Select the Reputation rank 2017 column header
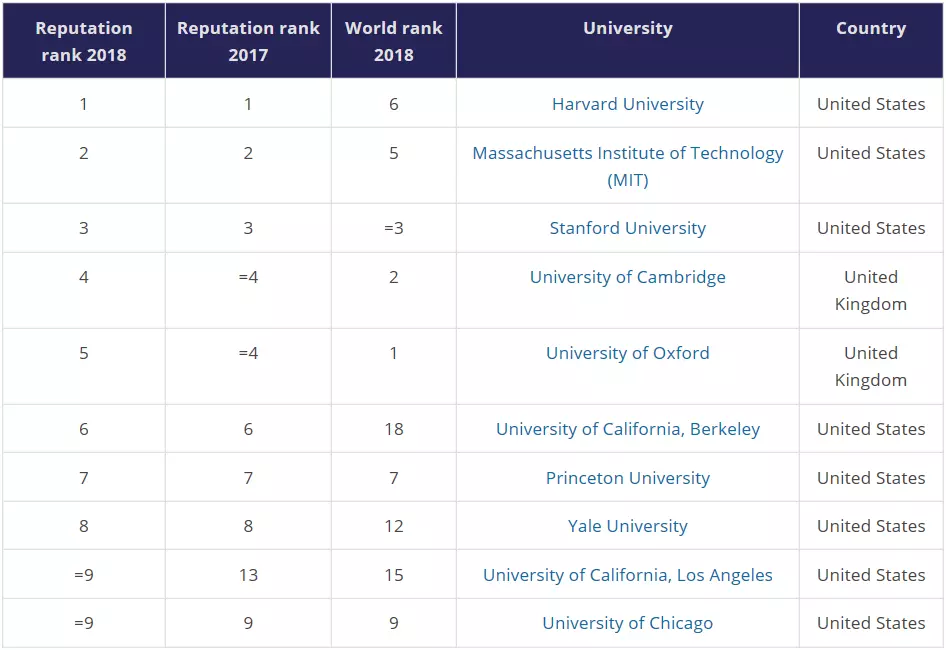 [x=248, y=41]
